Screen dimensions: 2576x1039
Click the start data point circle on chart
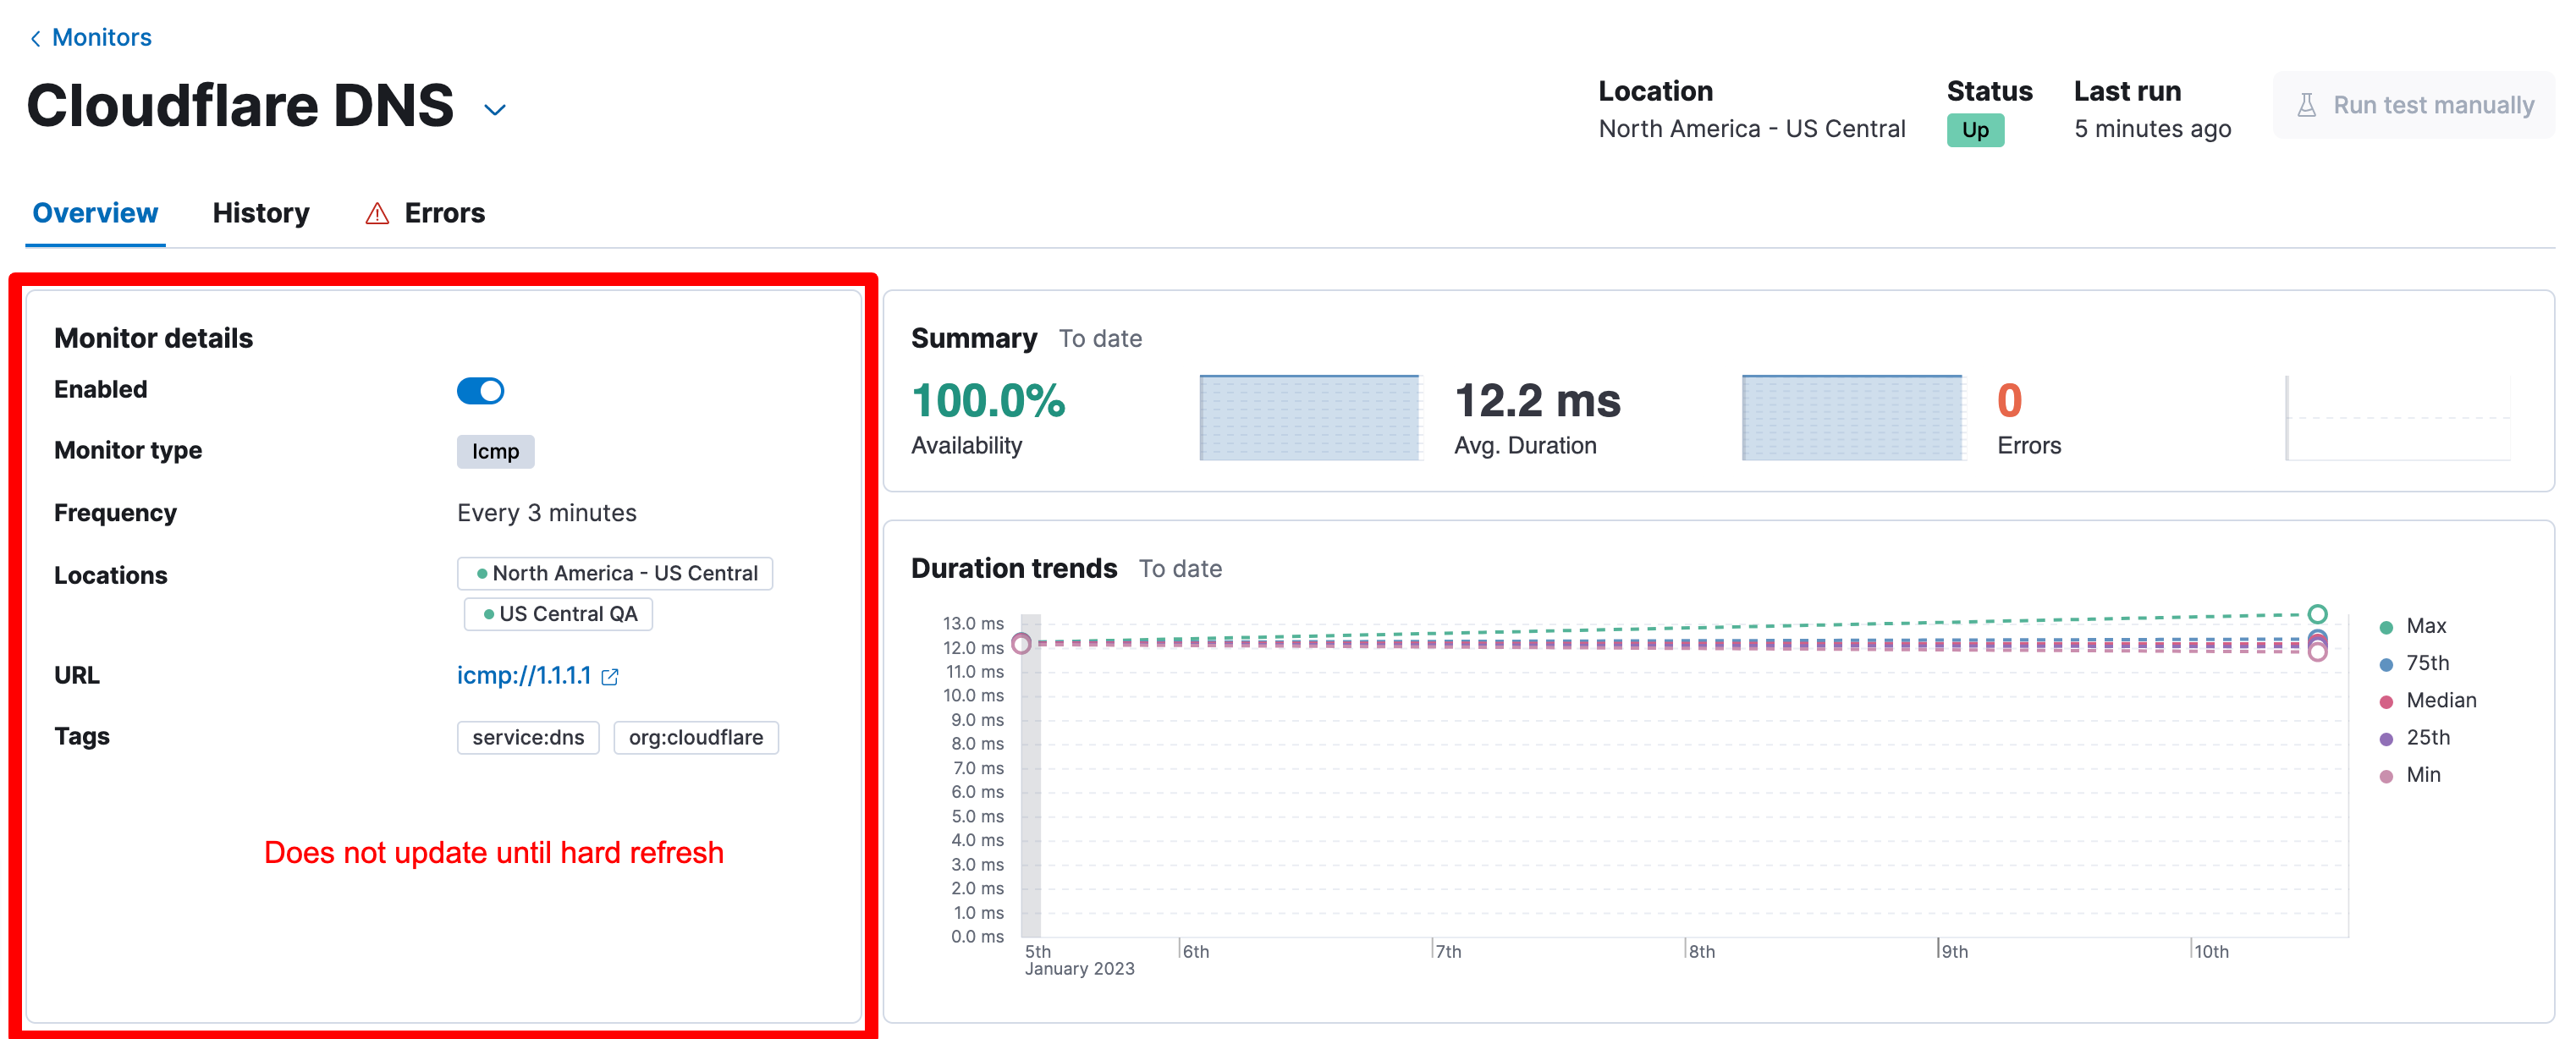pyautogui.click(x=1021, y=643)
